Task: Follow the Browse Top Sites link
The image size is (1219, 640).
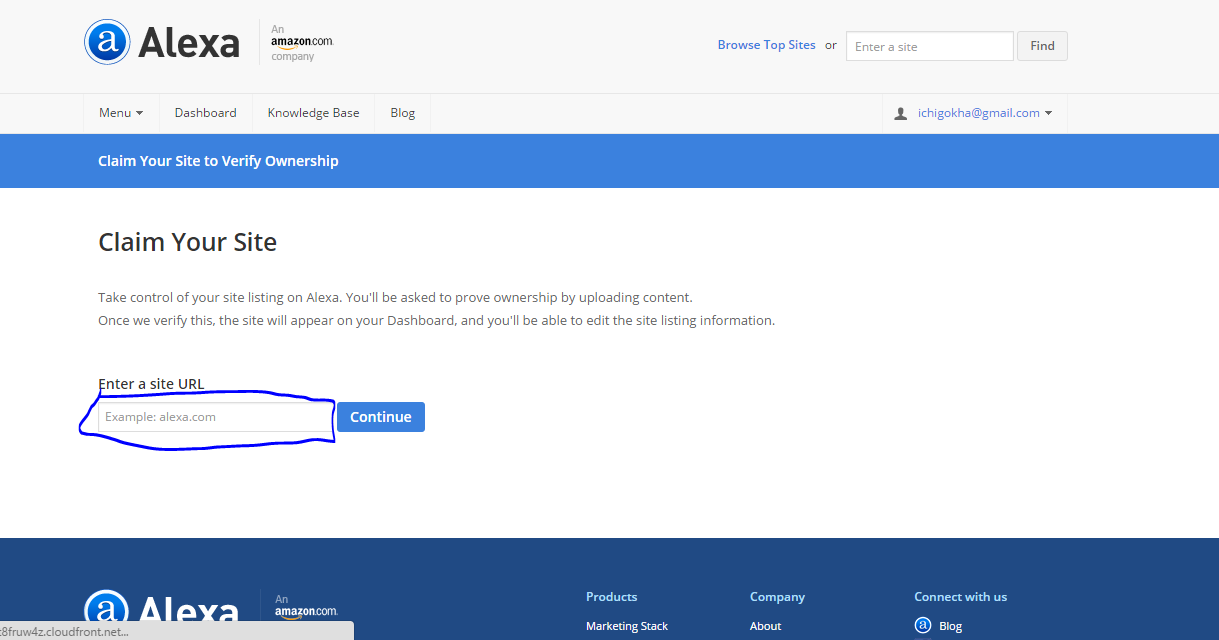Action: [x=766, y=45]
